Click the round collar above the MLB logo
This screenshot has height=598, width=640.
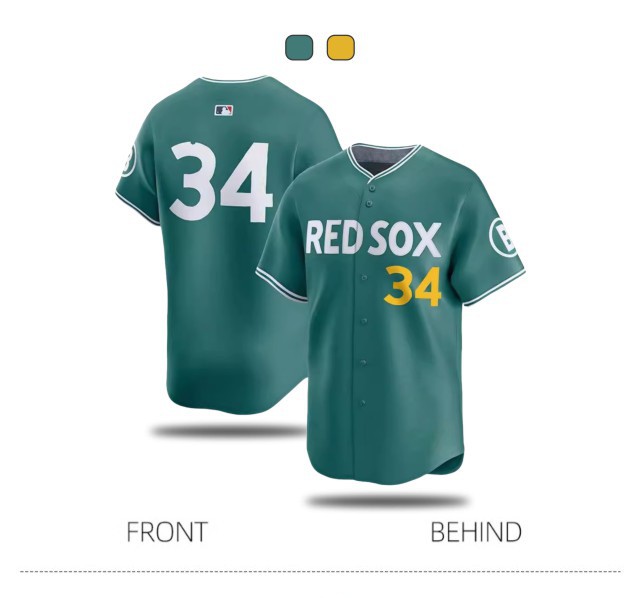(x=233, y=78)
